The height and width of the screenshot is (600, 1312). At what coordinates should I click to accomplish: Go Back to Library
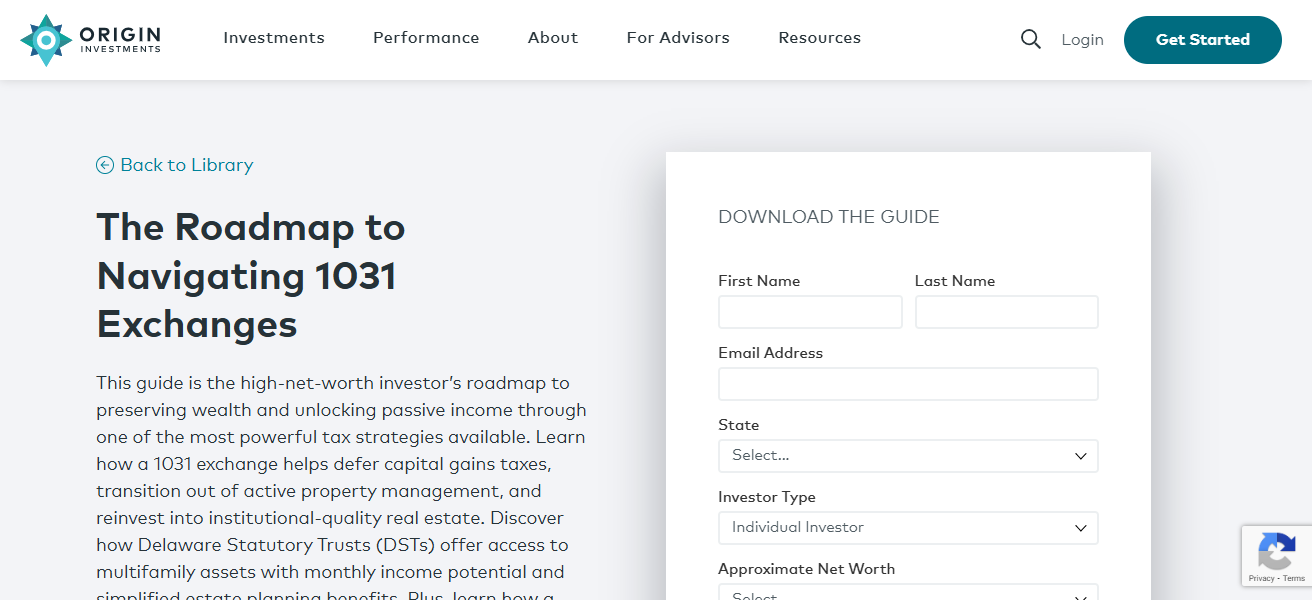(x=185, y=164)
